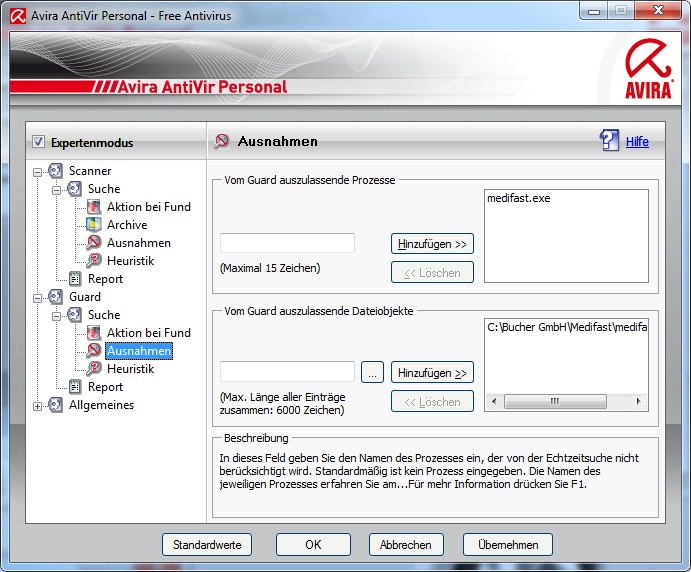Image resolution: width=691 pixels, height=572 pixels.
Task: Select Scanner tree item label
Action: (x=90, y=171)
